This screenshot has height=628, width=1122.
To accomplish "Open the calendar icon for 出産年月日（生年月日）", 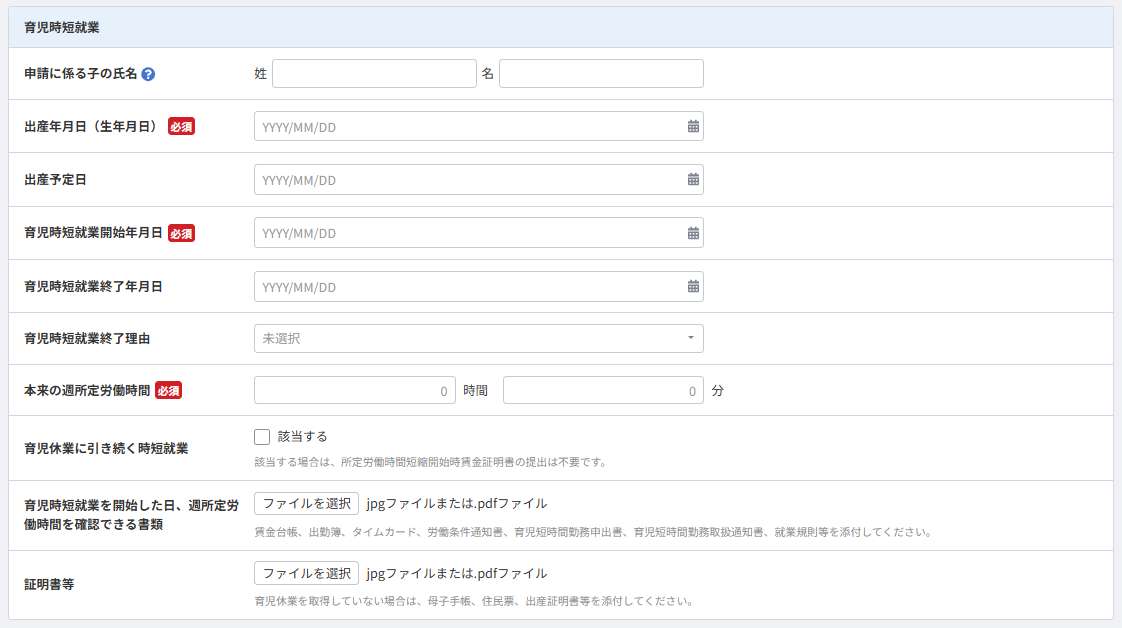I will pyautogui.click(x=693, y=126).
